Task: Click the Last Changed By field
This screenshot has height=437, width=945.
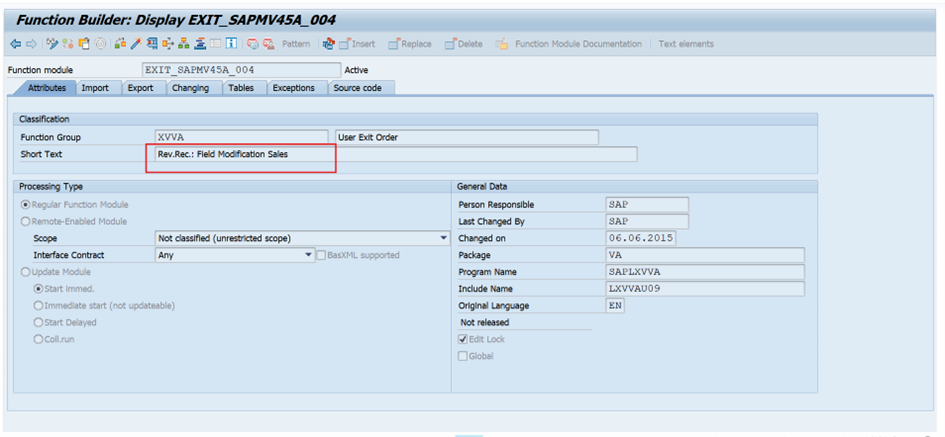Action: pyautogui.click(x=647, y=222)
